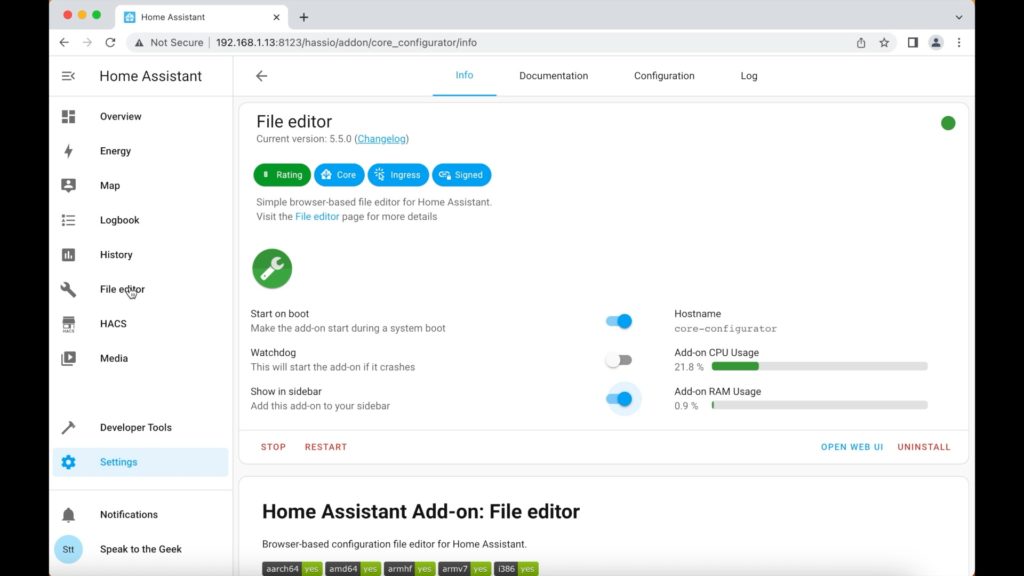
Task: Switch to the Info tab
Action: (464, 75)
